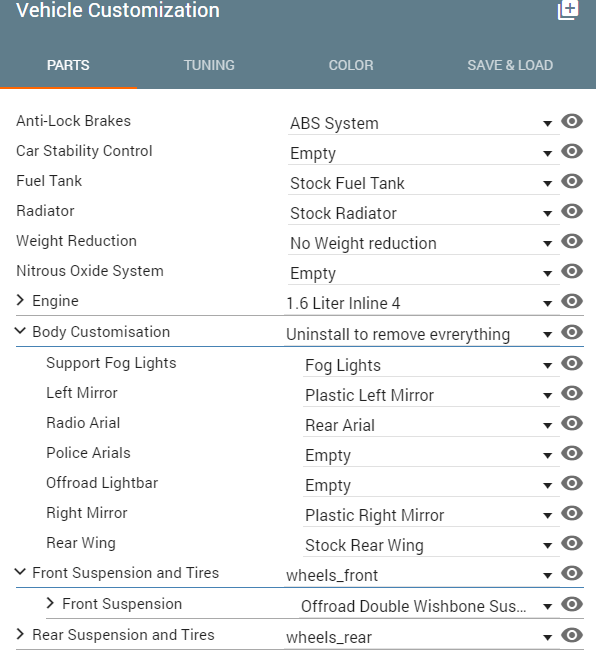Collapse the Body Customisation section

20,331
